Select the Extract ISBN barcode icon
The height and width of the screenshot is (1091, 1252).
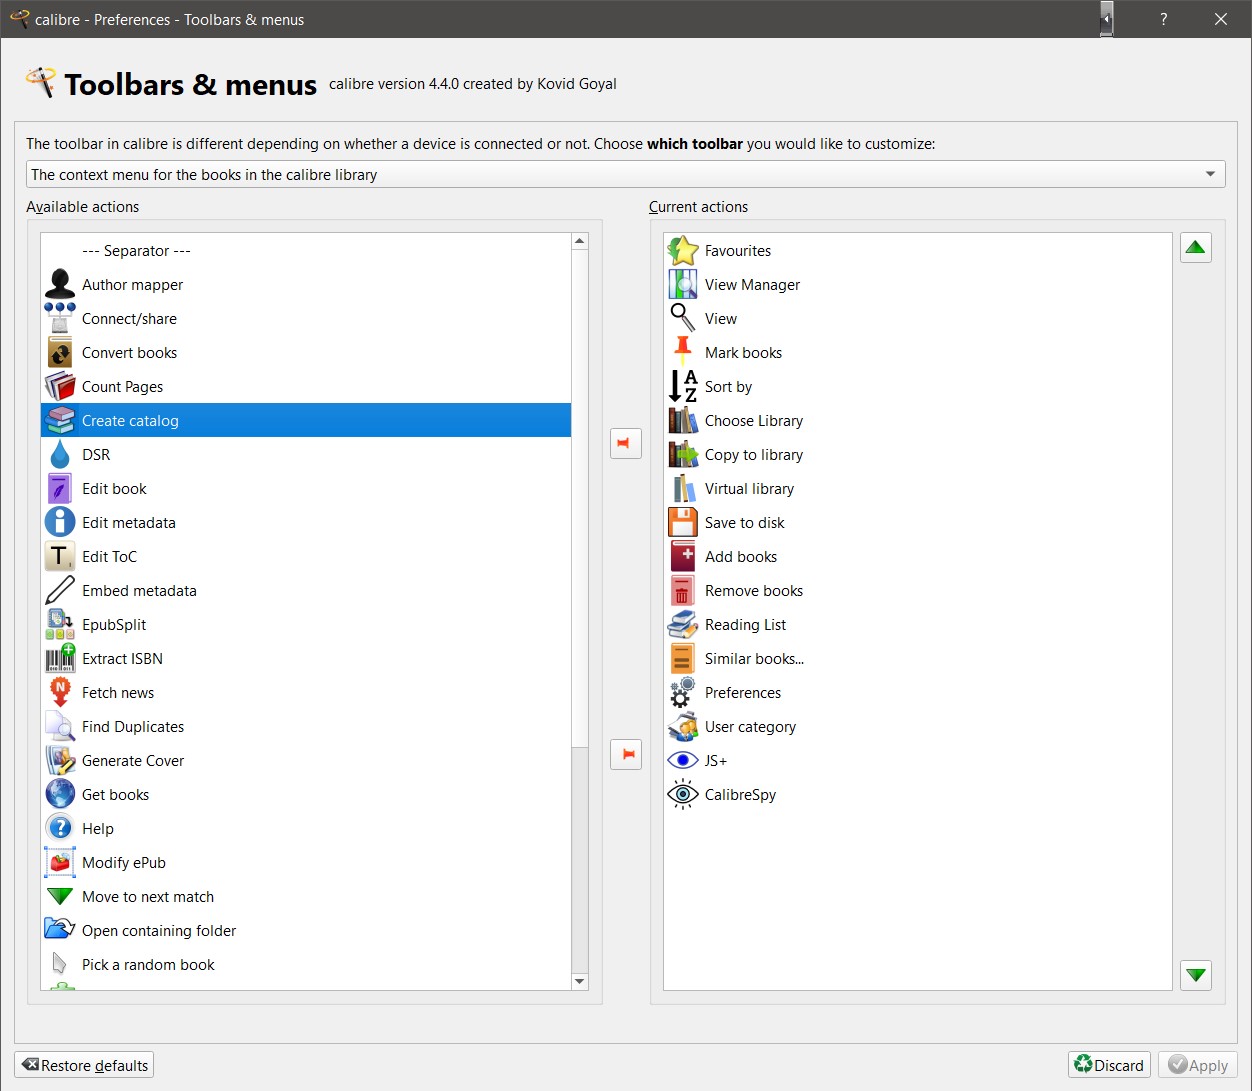pos(60,658)
